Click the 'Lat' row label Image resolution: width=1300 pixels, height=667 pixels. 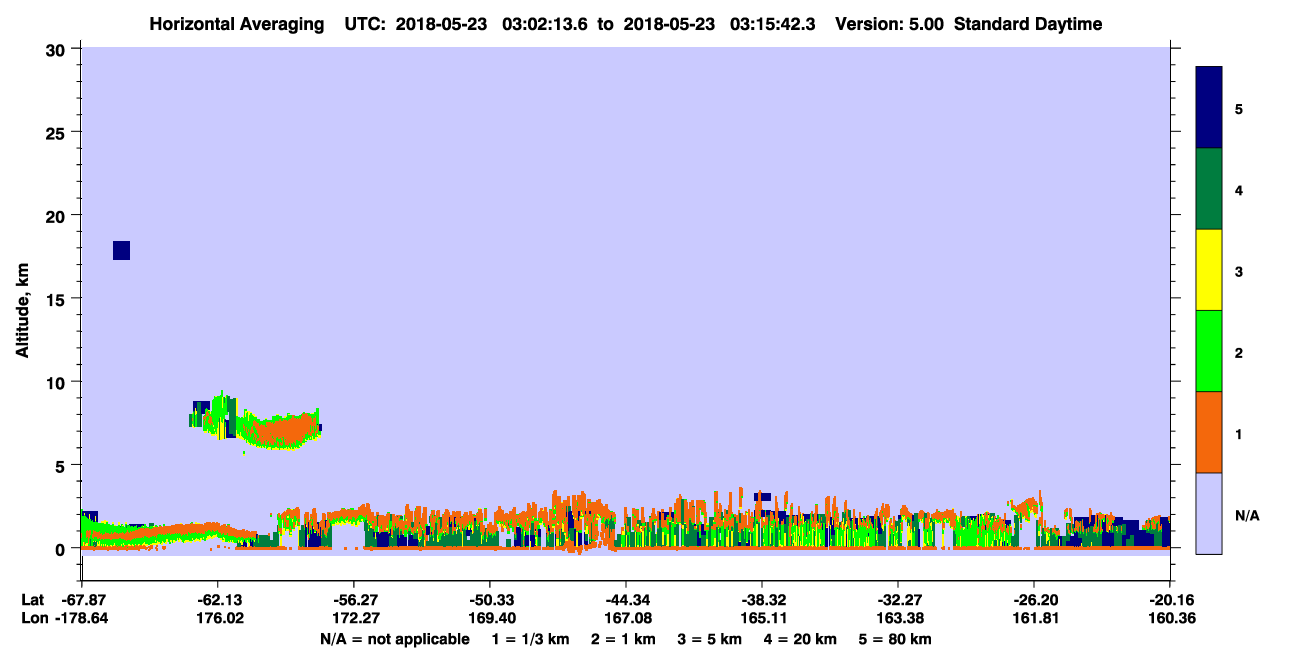(32, 600)
